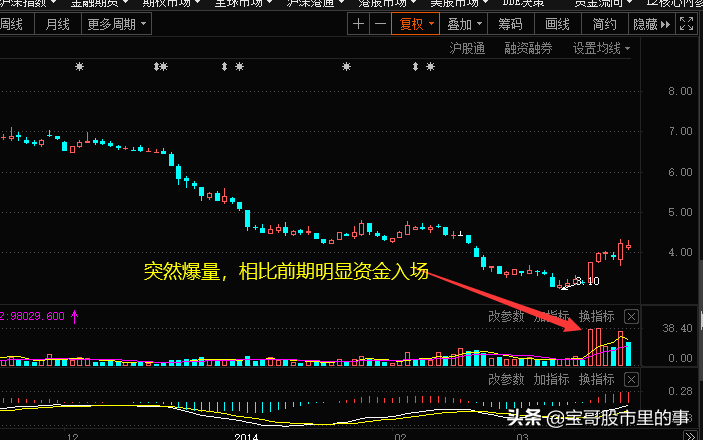Open the 叠加 overlay dropdown

(x=464, y=24)
